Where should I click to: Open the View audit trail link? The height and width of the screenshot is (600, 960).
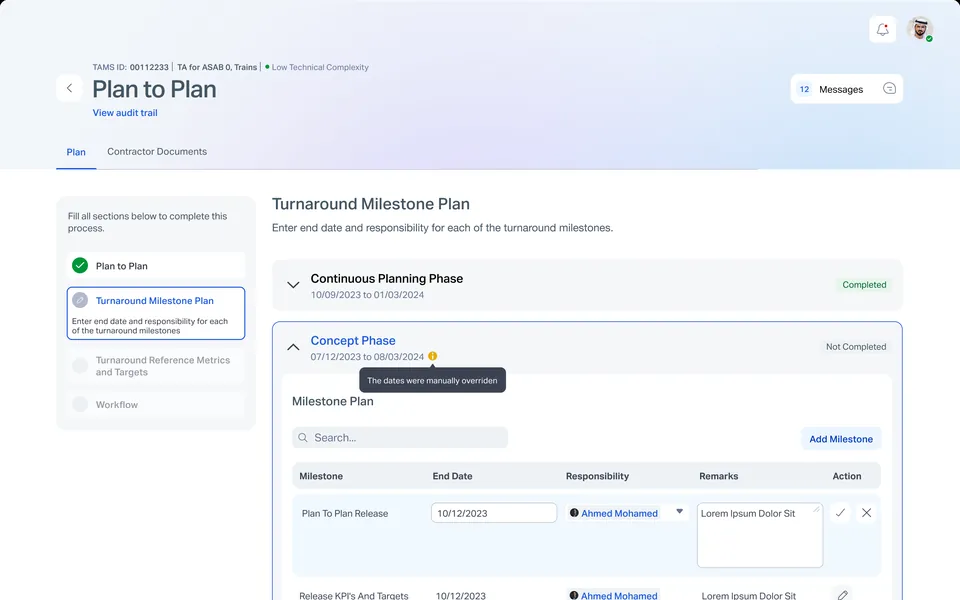pos(125,113)
